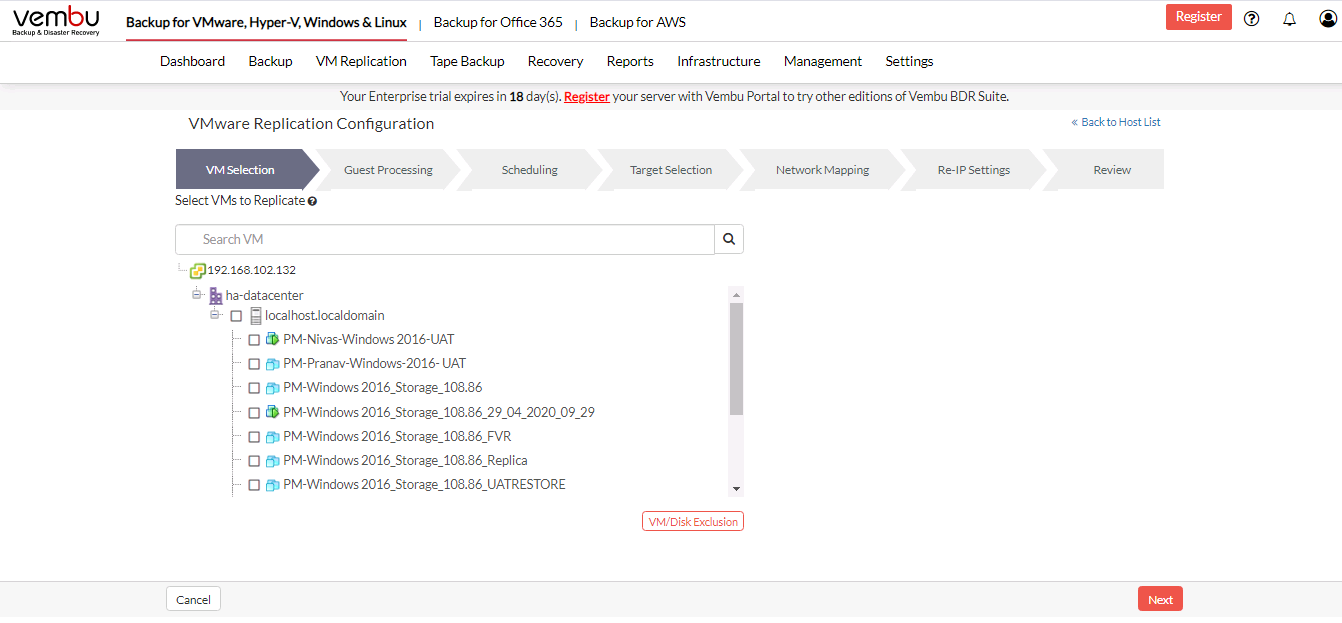Screen dimensions: 1342x623
Task: Click VM icon of Storage_108.86_Replica
Action: point(272,461)
